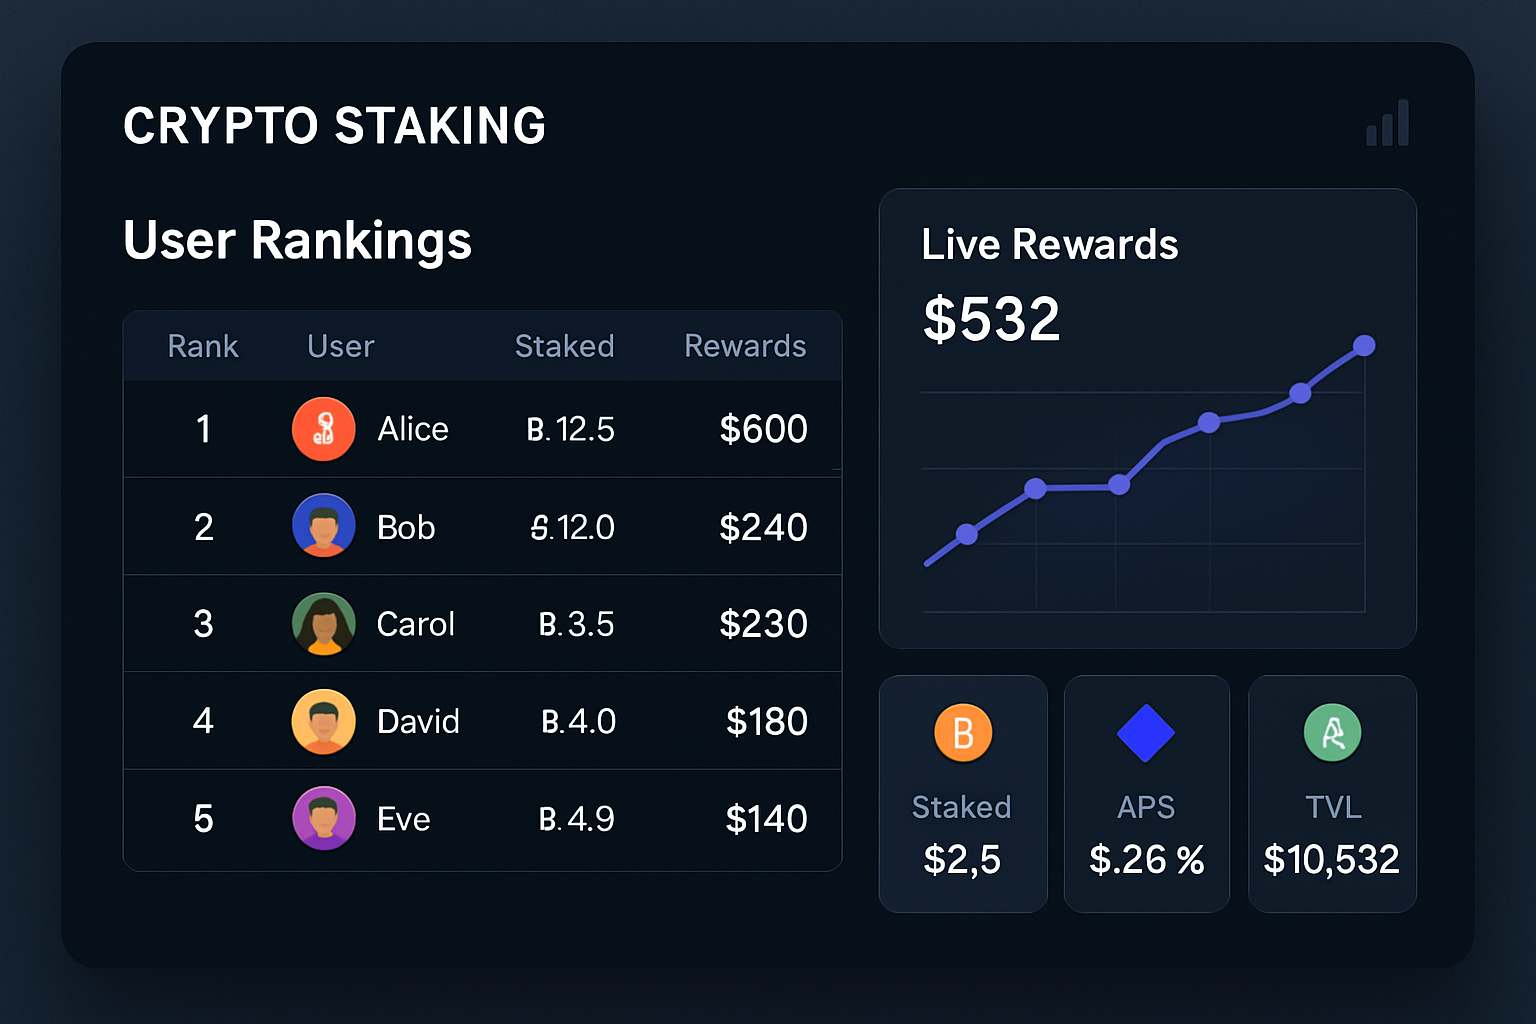
Task: Select the last point on rewards chart
Action: click(1364, 346)
